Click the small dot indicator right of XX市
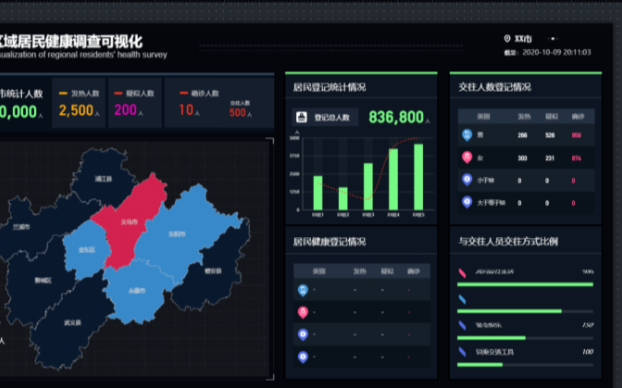Image resolution: width=622 pixels, height=388 pixels. click(x=553, y=38)
